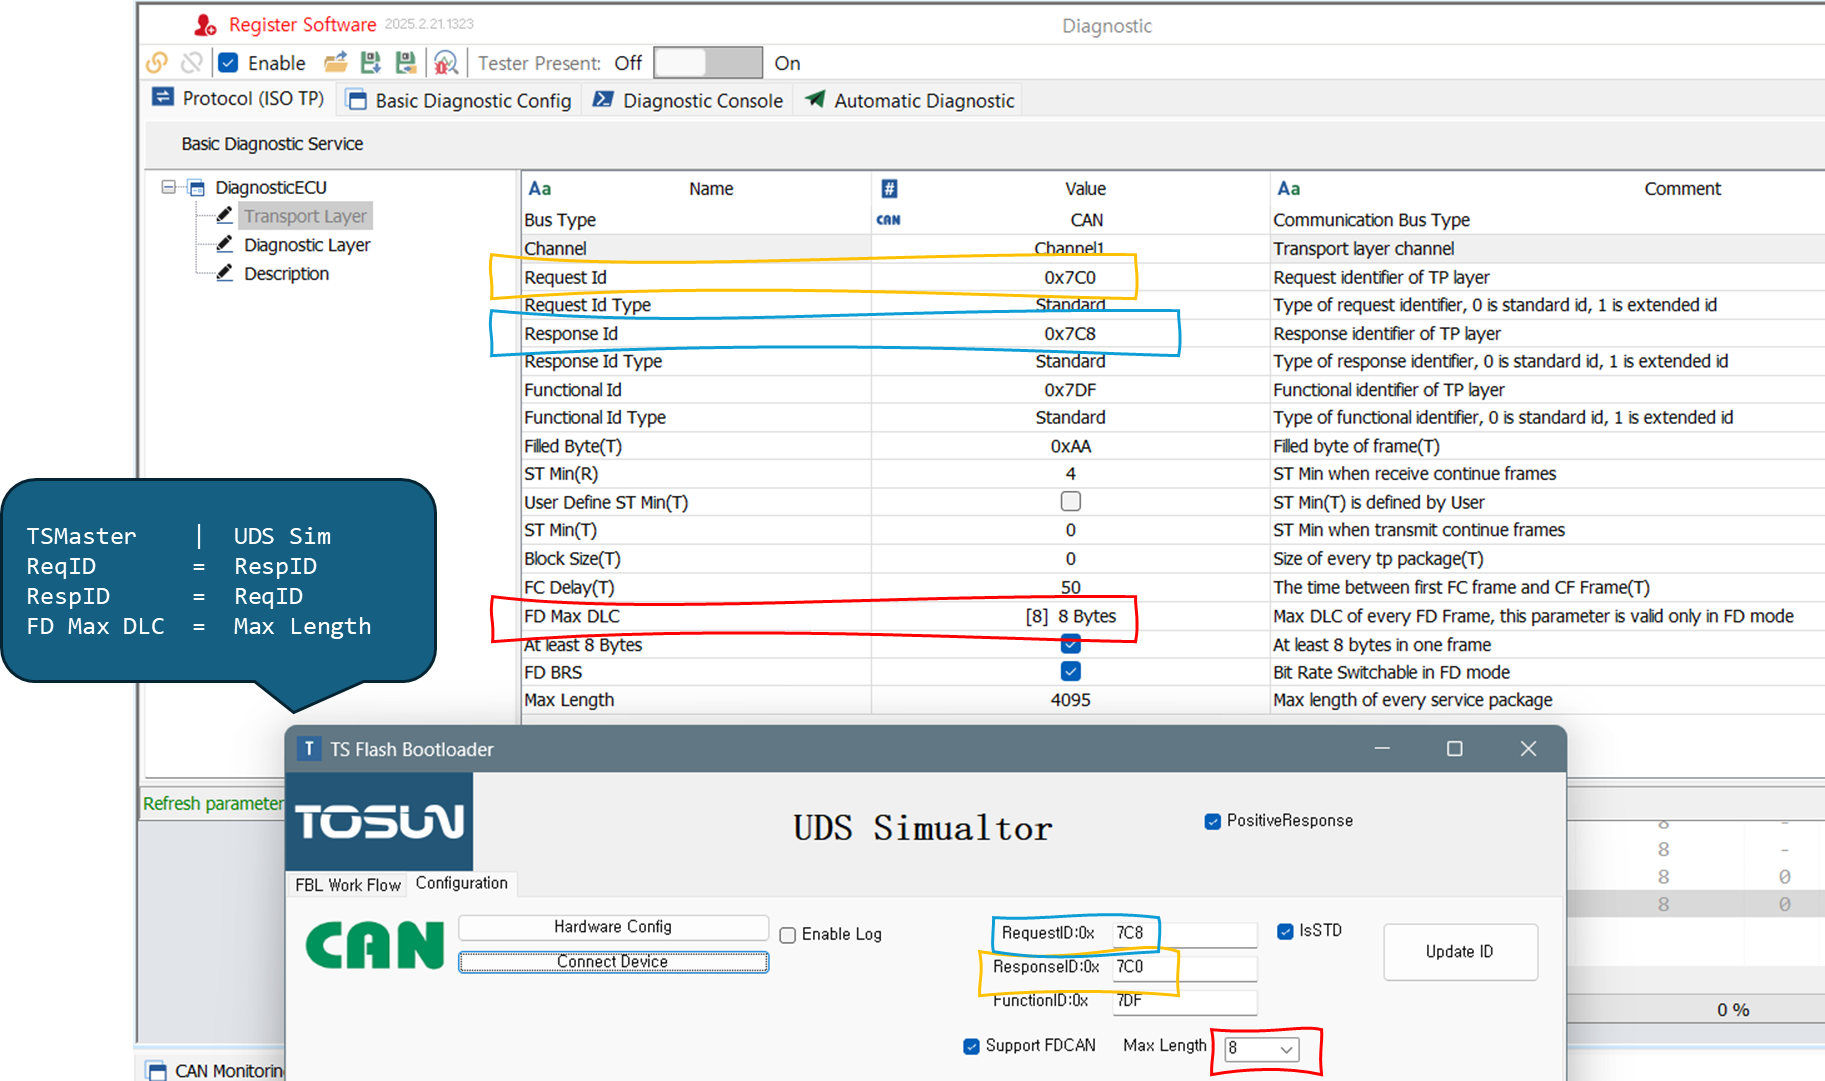Screen dimensions: 1825x1081
Task: Click the Diagnostic Console prompt icon
Action: 603,99
